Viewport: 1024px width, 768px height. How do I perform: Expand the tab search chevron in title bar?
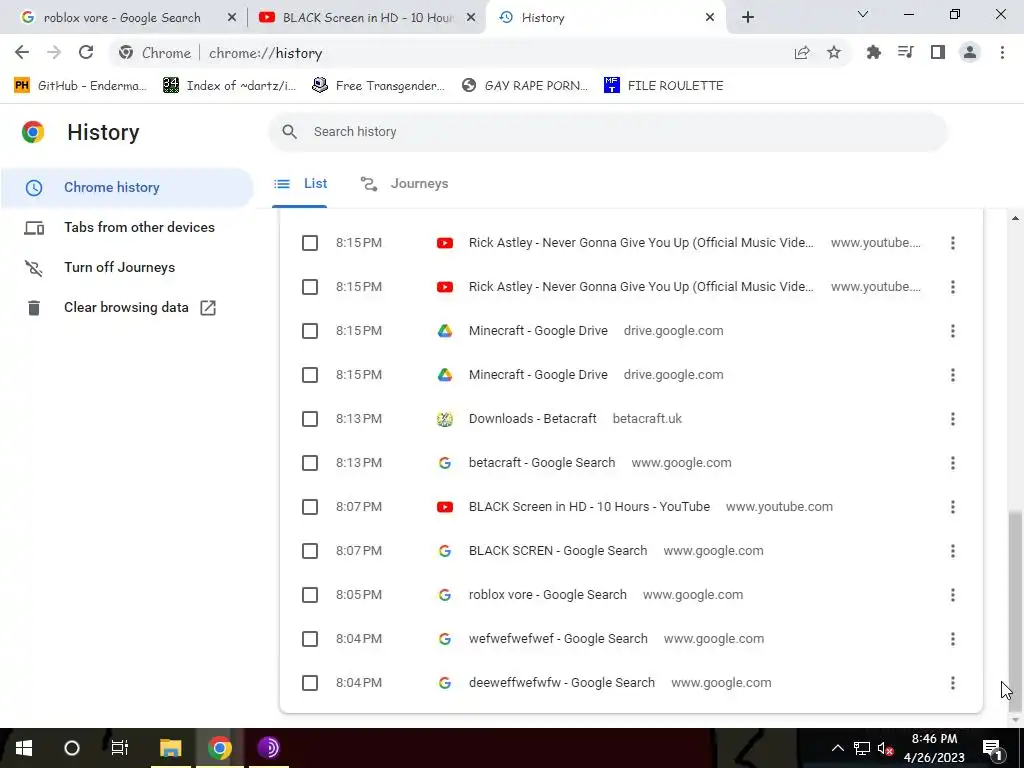coord(863,14)
